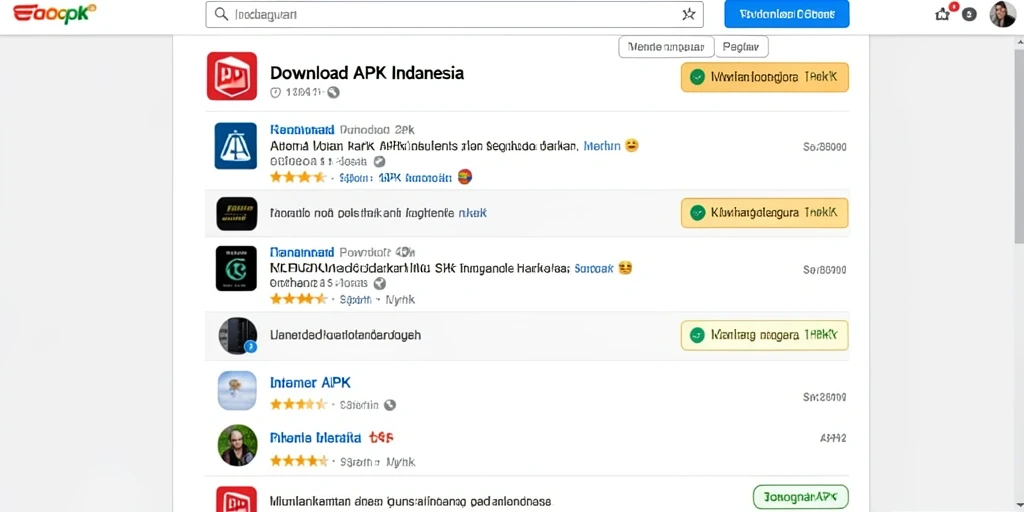This screenshot has width=1024, height=512.
Task: Click star rating in green C app row
Action: [298, 299]
